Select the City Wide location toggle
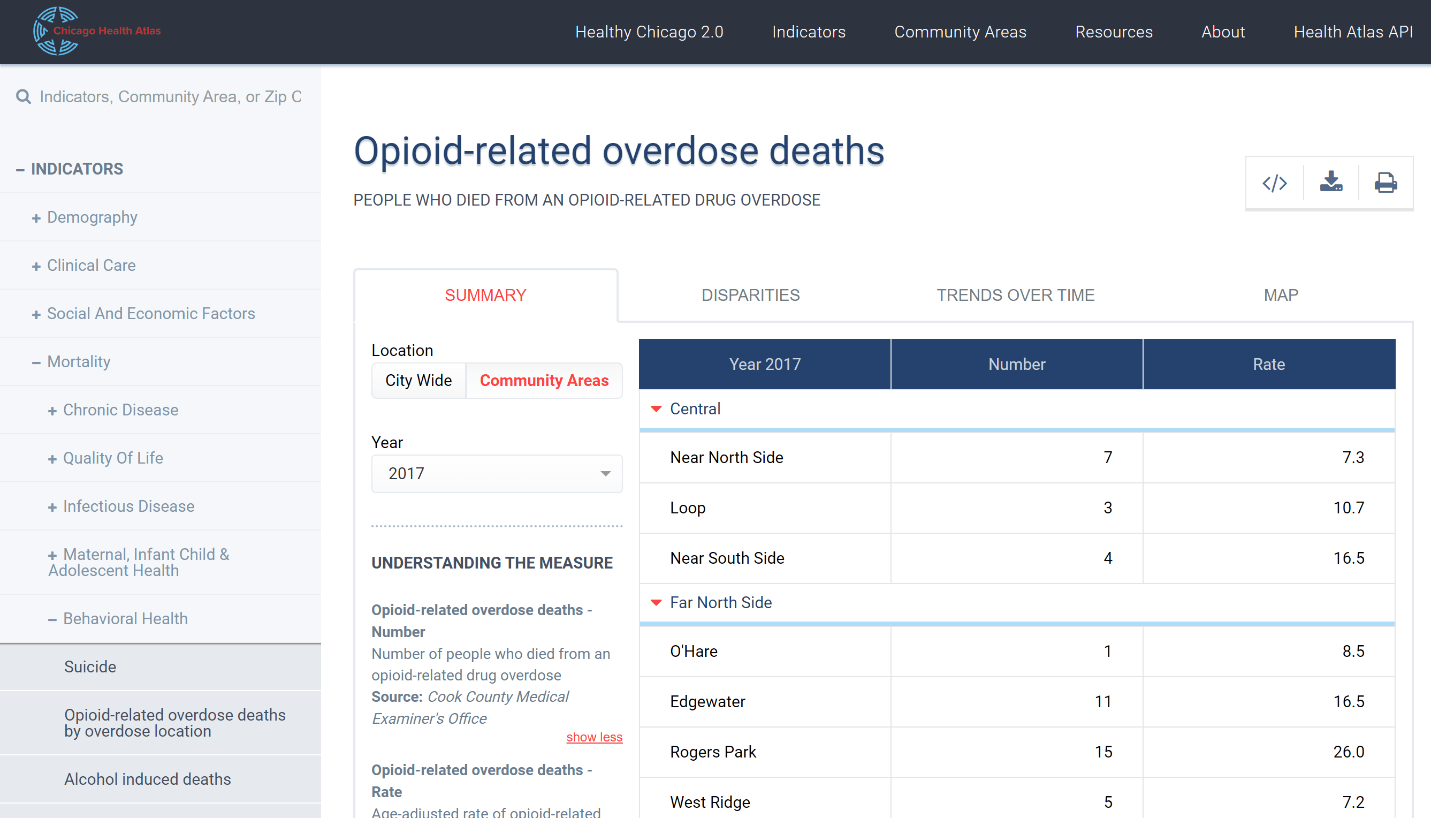 (419, 380)
